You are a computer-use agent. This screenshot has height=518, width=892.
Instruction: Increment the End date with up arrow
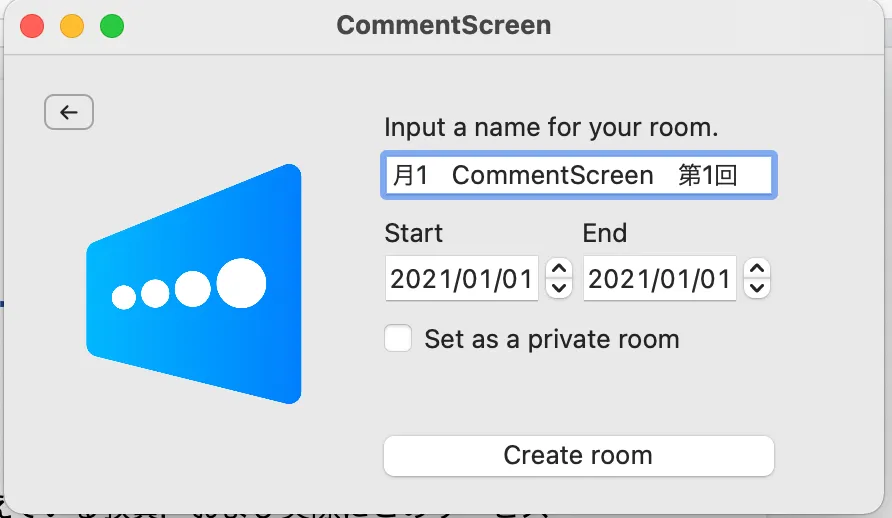[758, 268]
